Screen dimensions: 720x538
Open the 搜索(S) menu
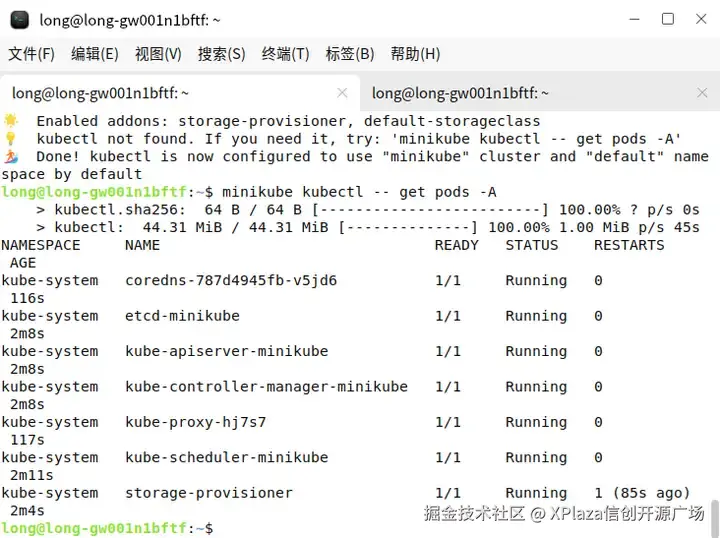pyautogui.click(x=221, y=54)
